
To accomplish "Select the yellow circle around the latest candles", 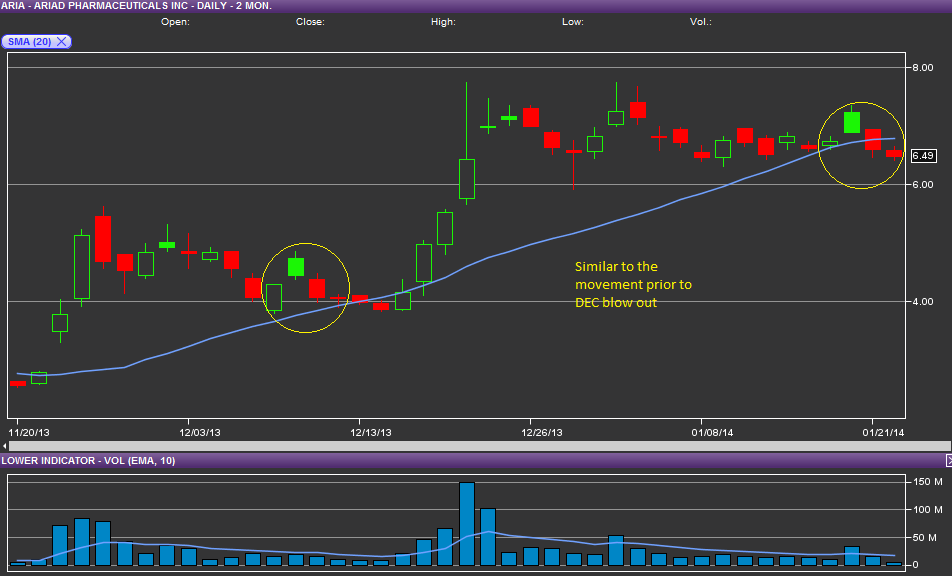I will 861,143.
